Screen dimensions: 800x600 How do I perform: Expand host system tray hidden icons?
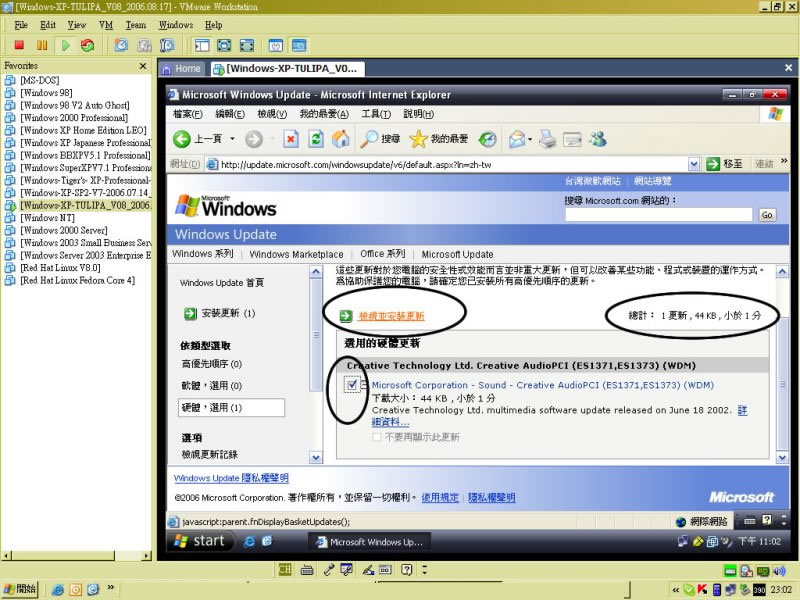pos(675,590)
